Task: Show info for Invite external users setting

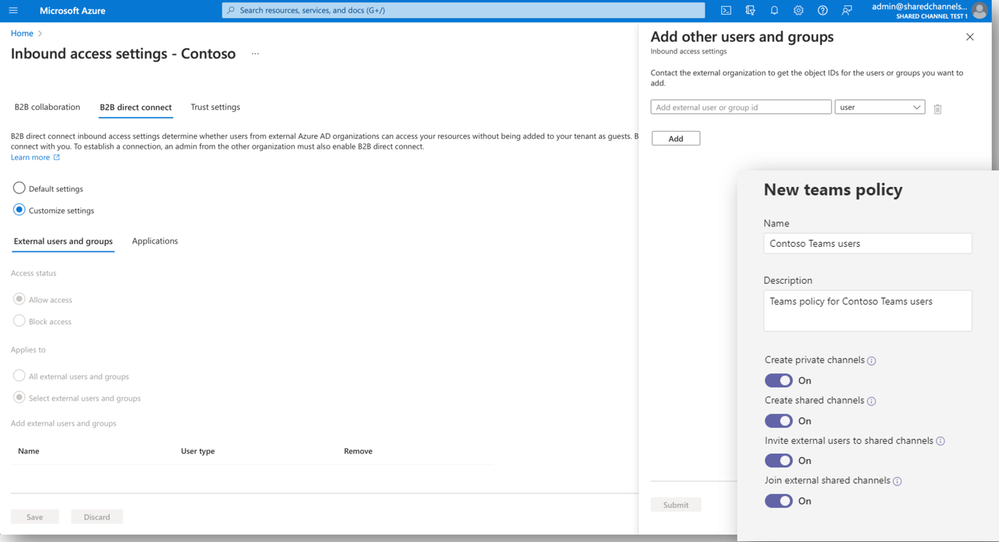Action: (940, 441)
